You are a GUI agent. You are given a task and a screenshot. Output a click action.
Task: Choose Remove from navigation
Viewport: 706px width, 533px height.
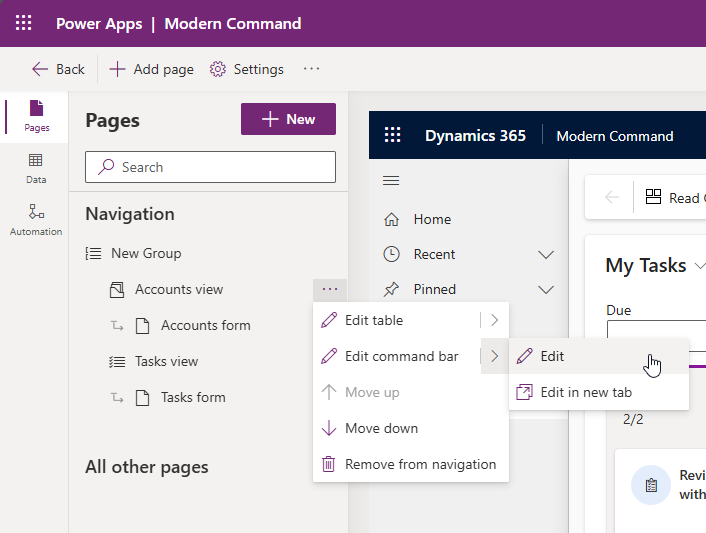tap(411, 464)
